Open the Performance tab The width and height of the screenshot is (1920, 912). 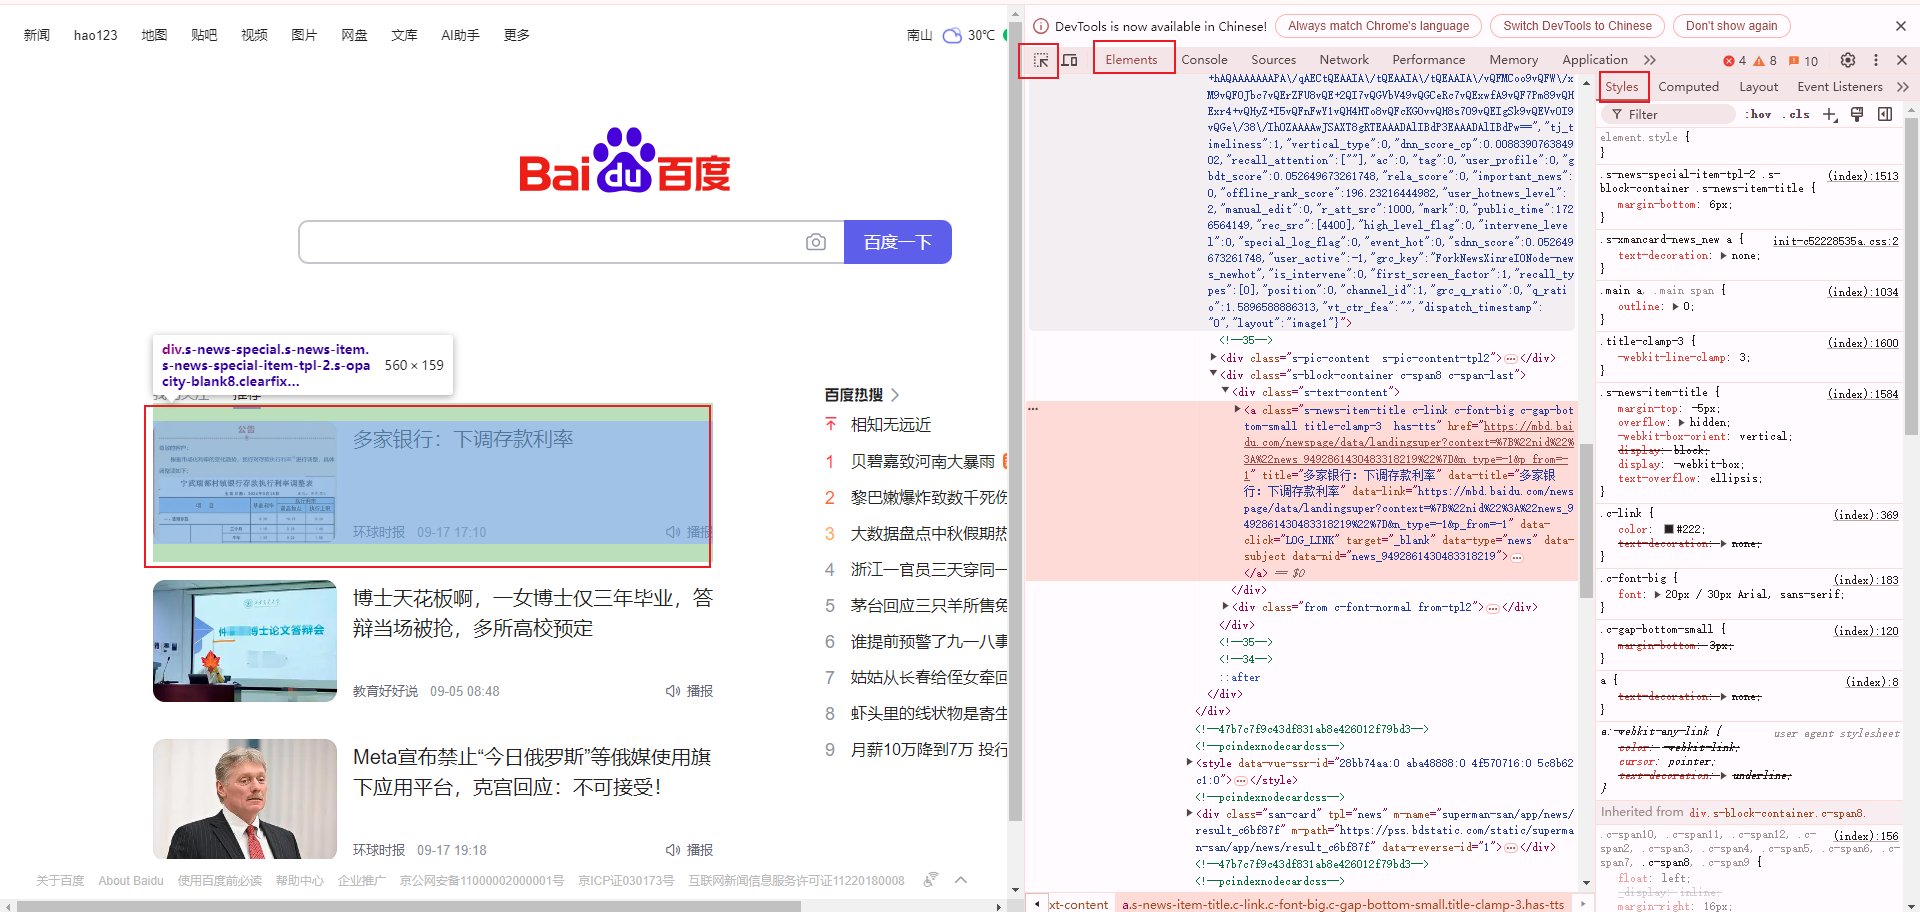click(x=1428, y=60)
